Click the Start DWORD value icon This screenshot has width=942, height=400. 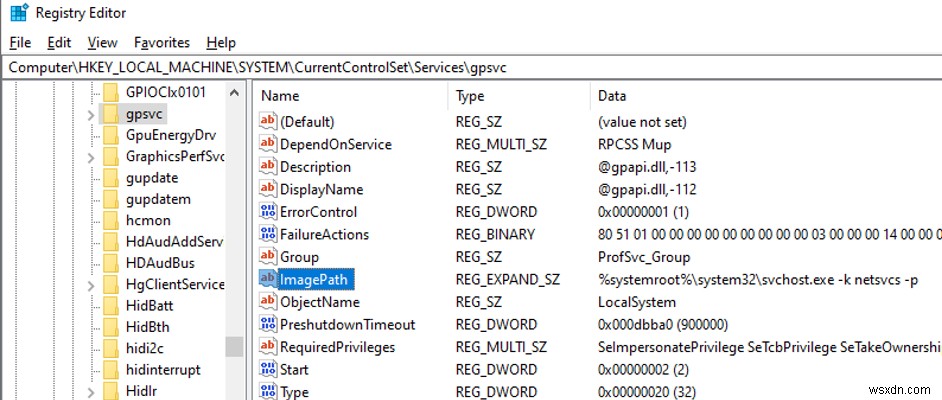[268, 369]
